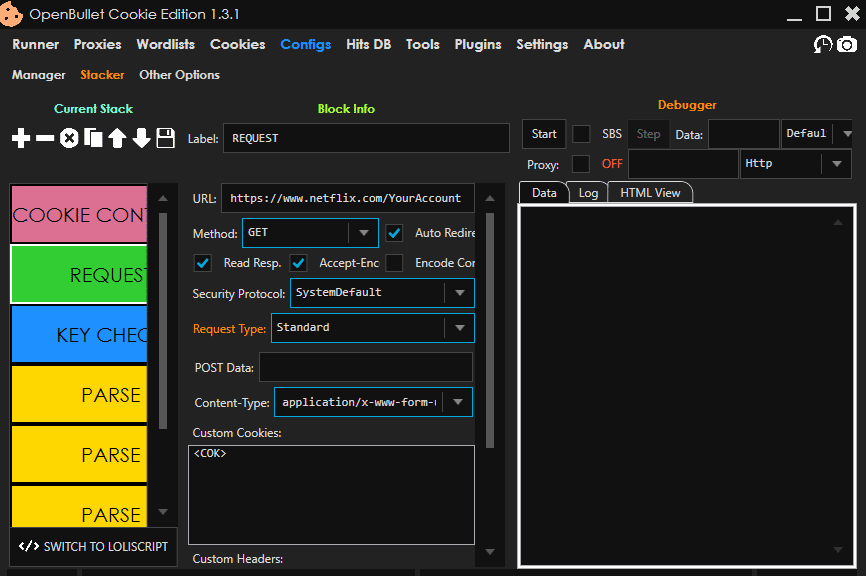Uncheck the Read Resp. checkbox
The image size is (866, 576).
coord(203,263)
